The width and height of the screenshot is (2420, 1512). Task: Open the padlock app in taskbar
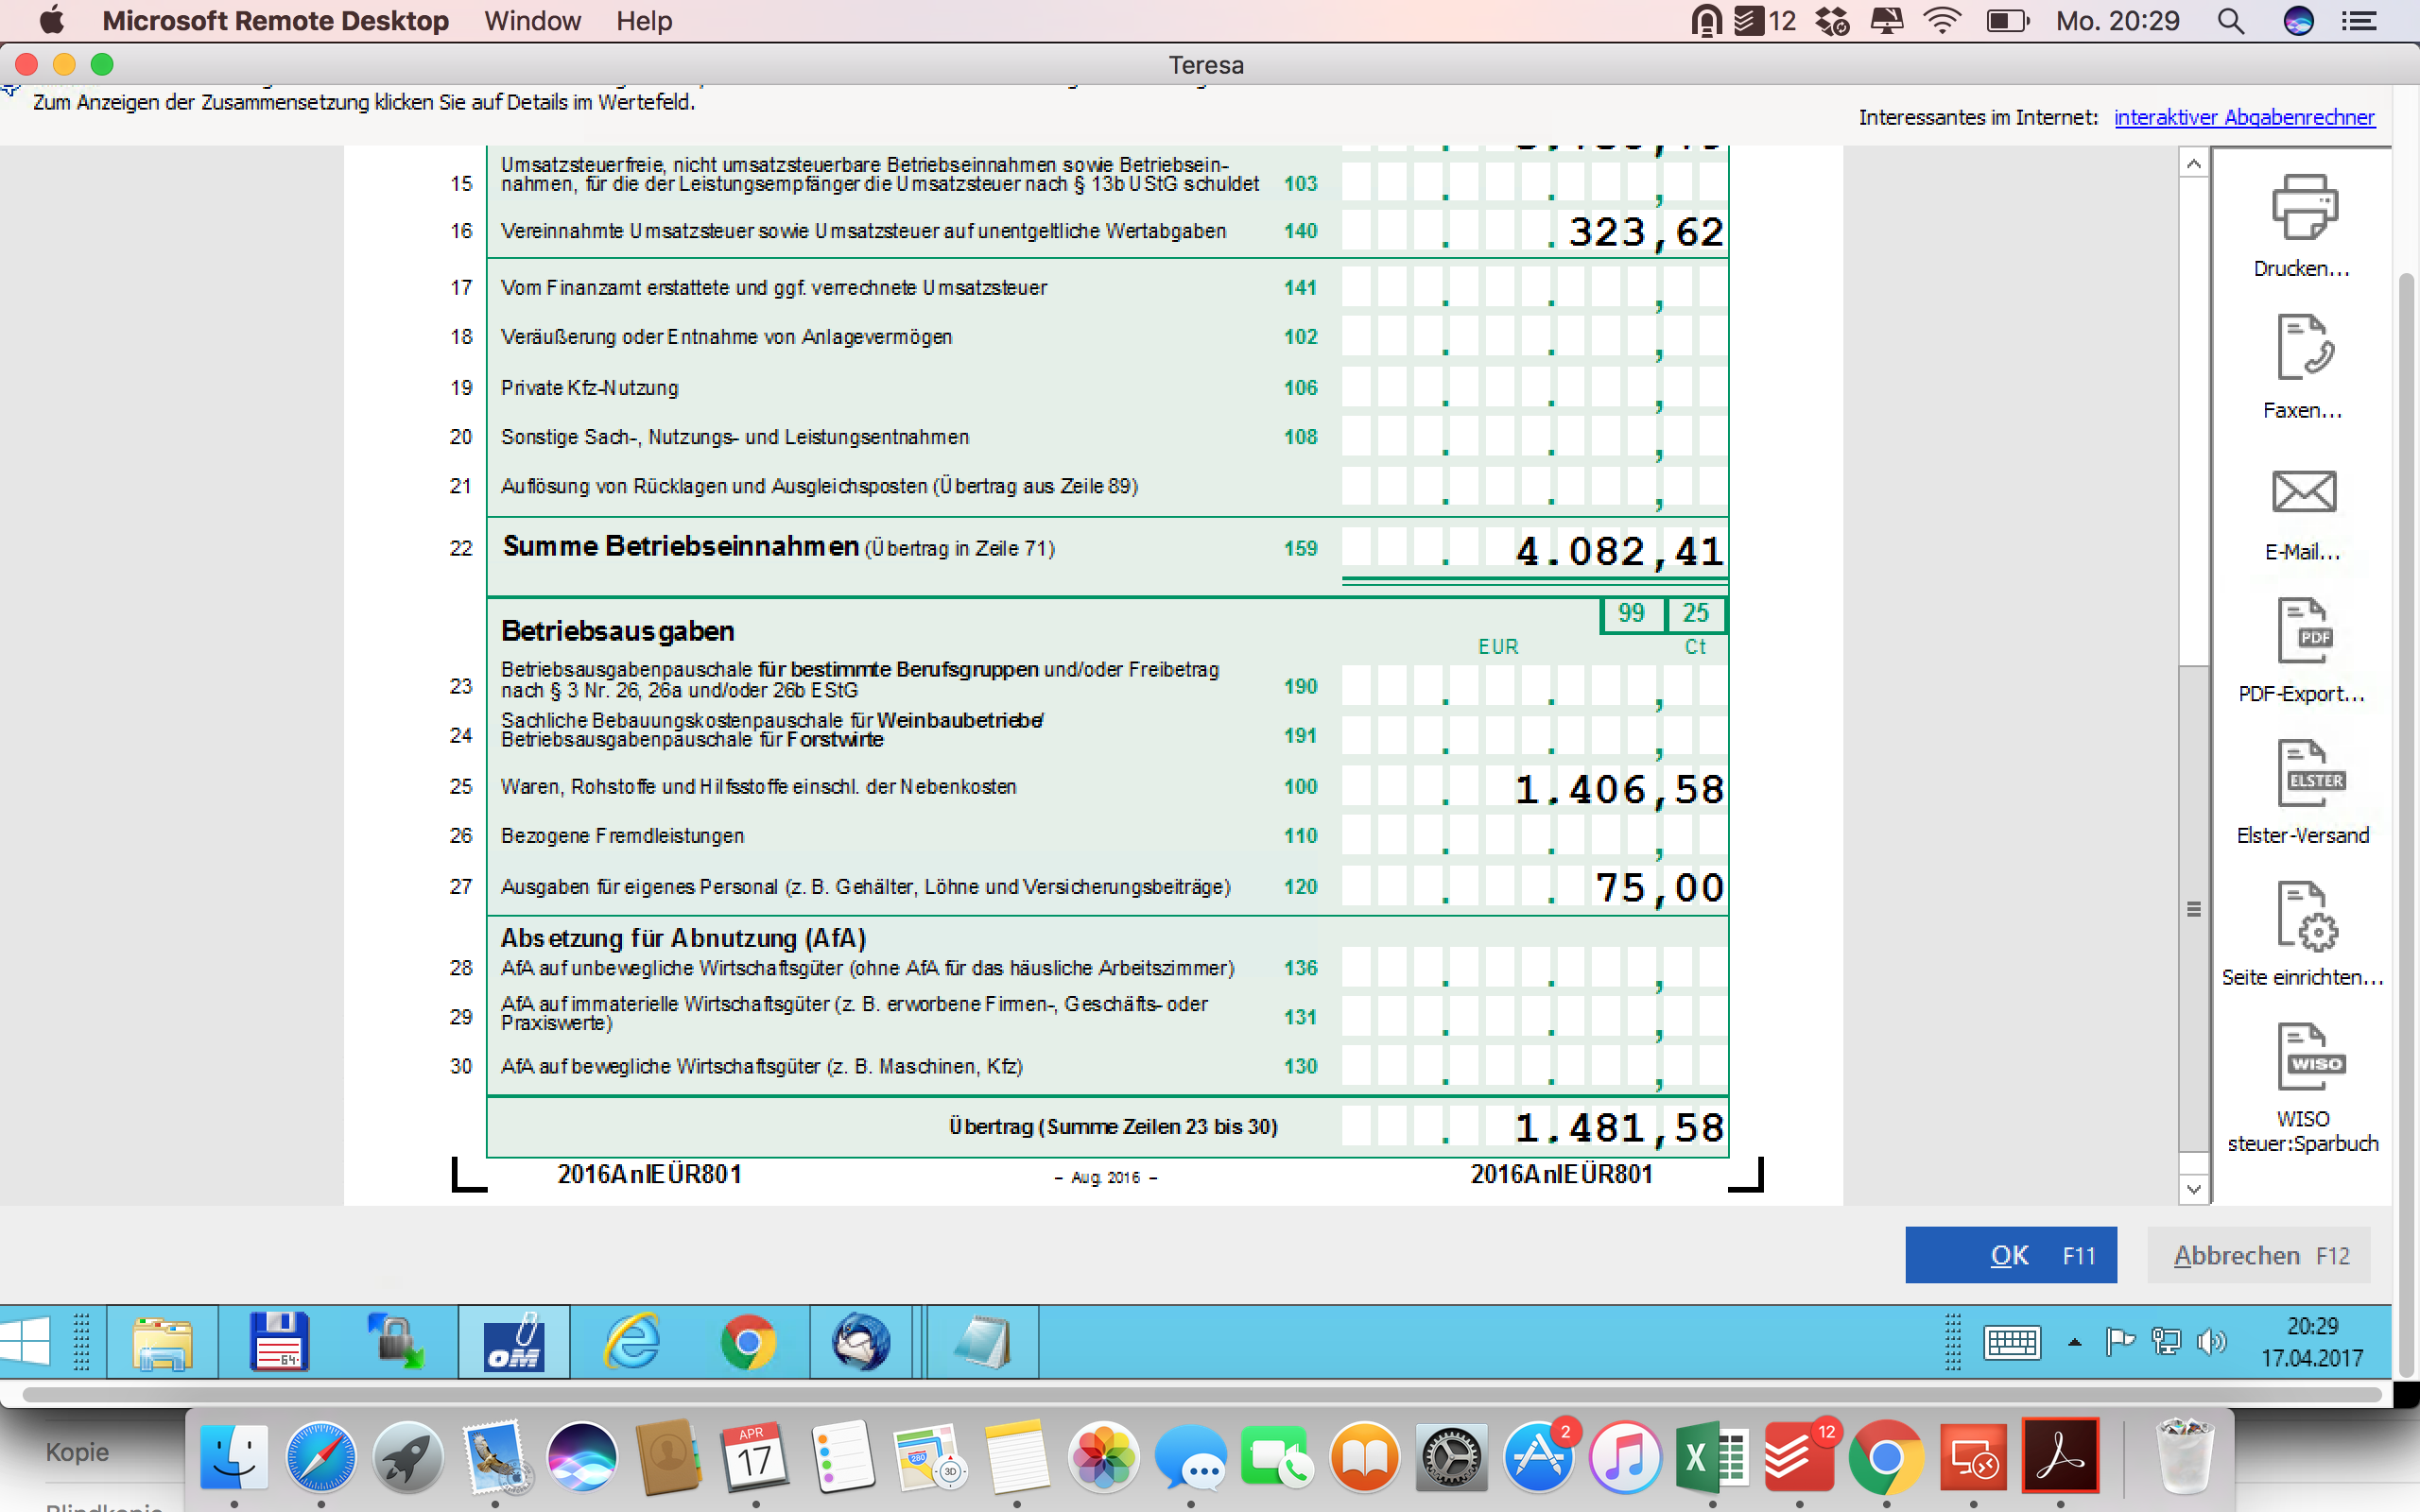coord(396,1341)
